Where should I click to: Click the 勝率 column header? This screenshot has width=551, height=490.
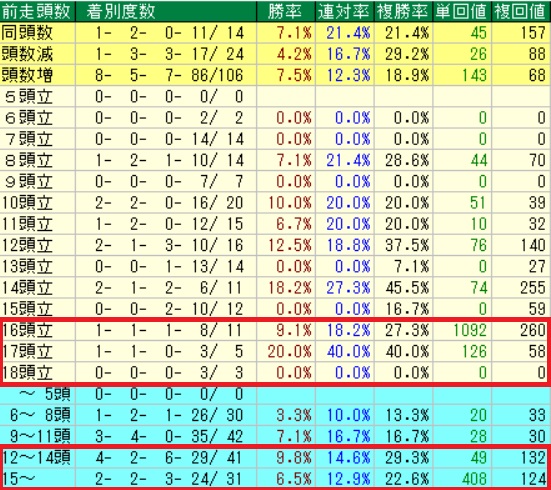click(285, 12)
